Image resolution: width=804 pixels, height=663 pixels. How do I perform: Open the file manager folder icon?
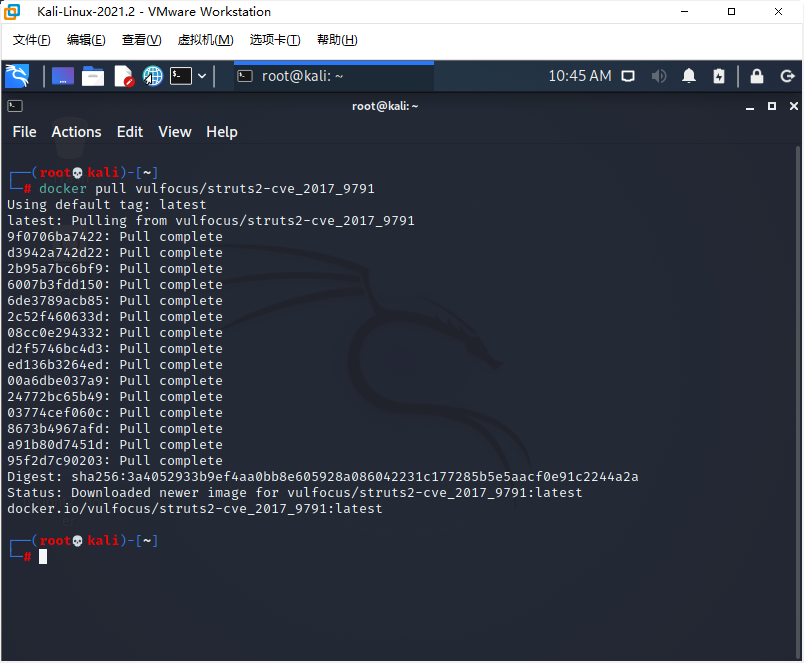93,76
